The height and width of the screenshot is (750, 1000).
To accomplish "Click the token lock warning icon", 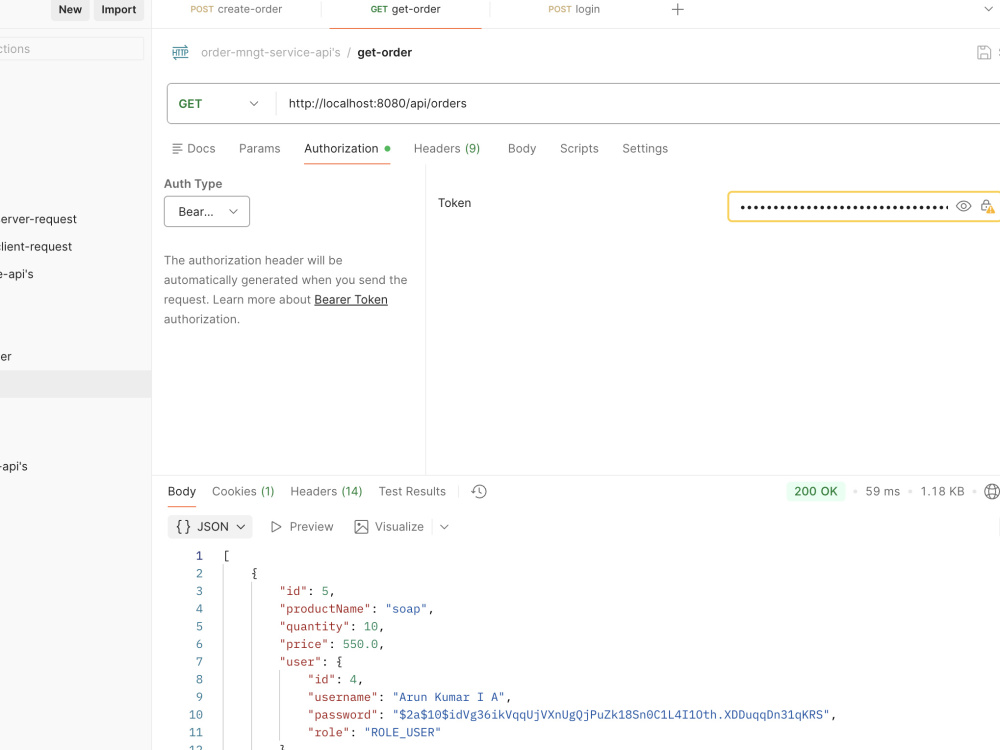I will coord(987,206).
